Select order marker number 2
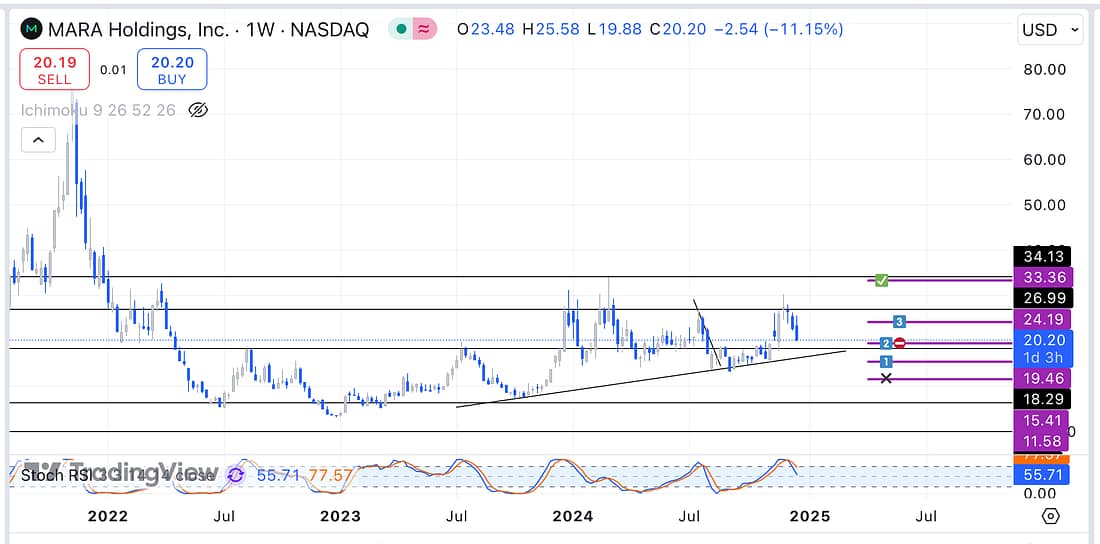The height and width of the screenshot is (544, 1100). [x=885, y=343]
